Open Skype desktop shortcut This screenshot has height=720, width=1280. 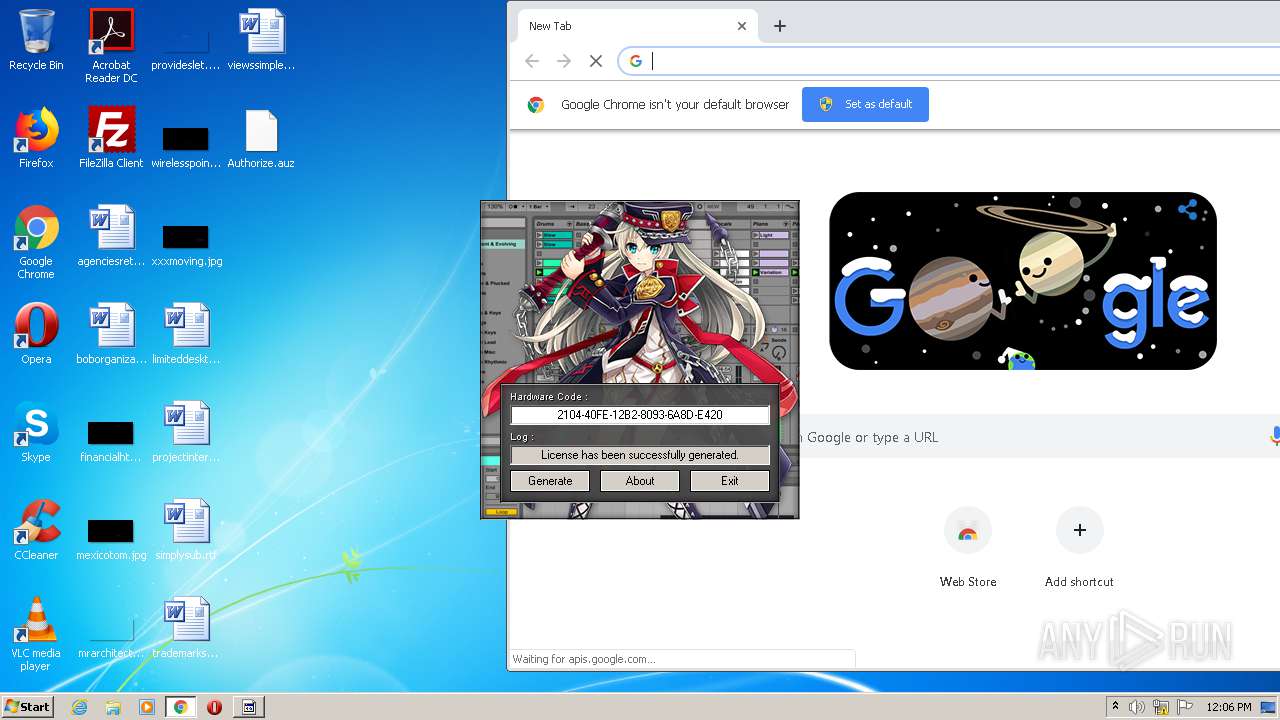point(36,433)
